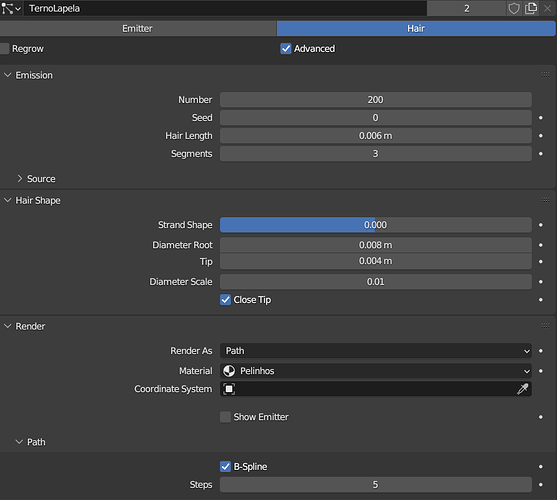This screenshot has height=500, width=557.
Task: Click the eyedropper in Coordinate System field
Action: (523, 389)
